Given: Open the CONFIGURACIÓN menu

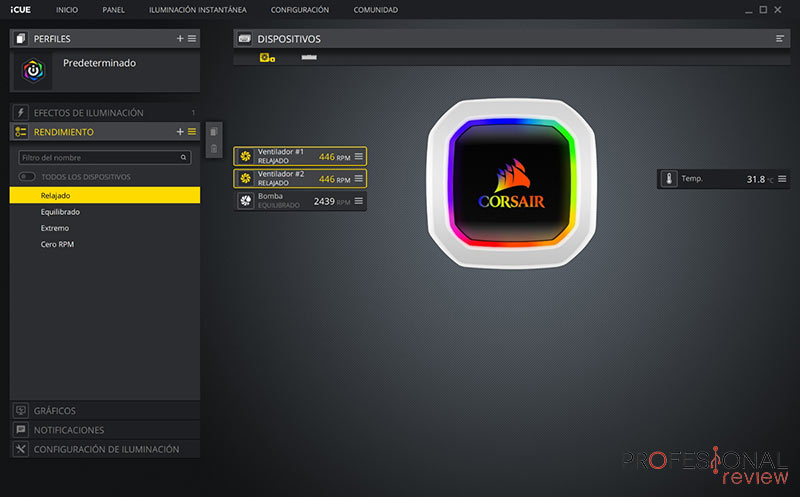Looking at the screenshot, I should click(299, 10).
